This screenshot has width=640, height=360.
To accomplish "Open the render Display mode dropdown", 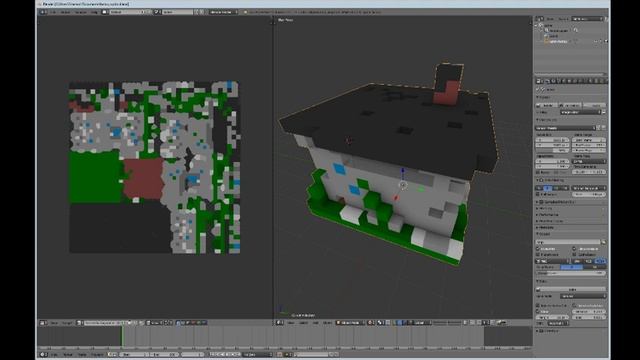I will (x=580, y=112).
